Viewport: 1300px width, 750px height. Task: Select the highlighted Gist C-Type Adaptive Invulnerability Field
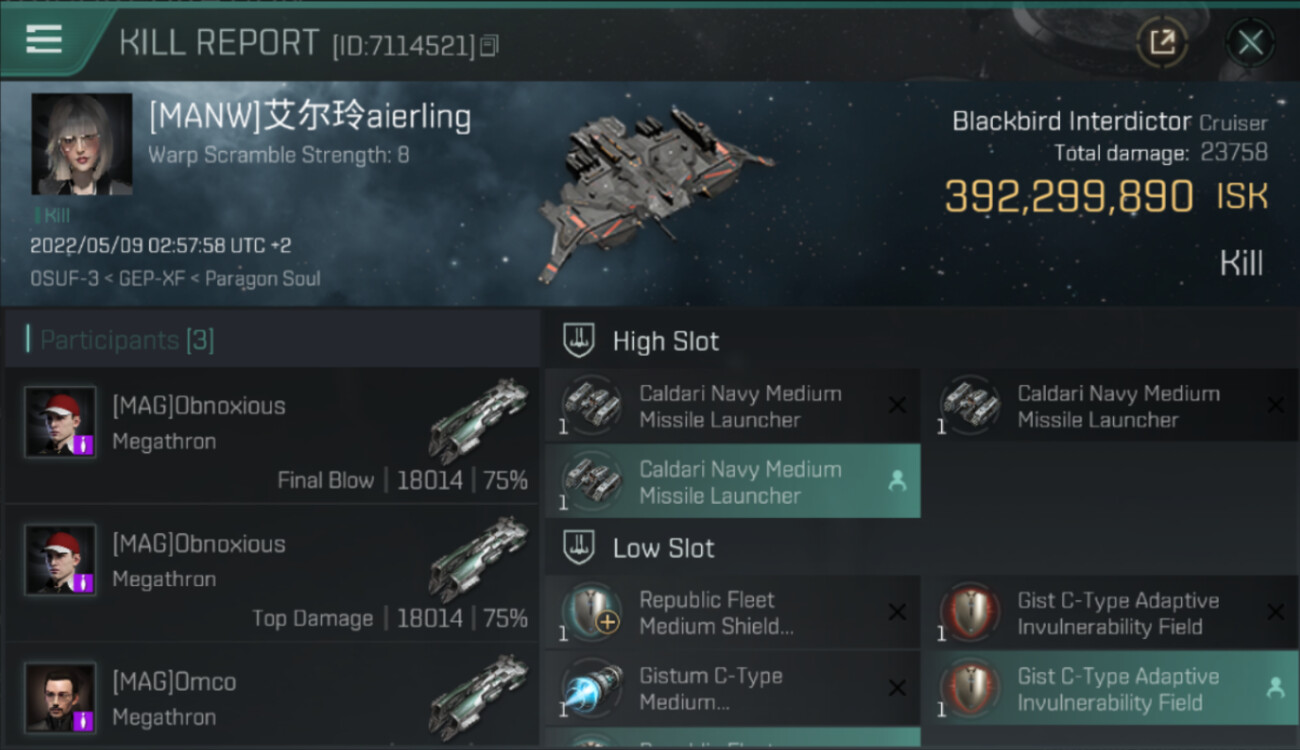click(x=1116, y=689)
